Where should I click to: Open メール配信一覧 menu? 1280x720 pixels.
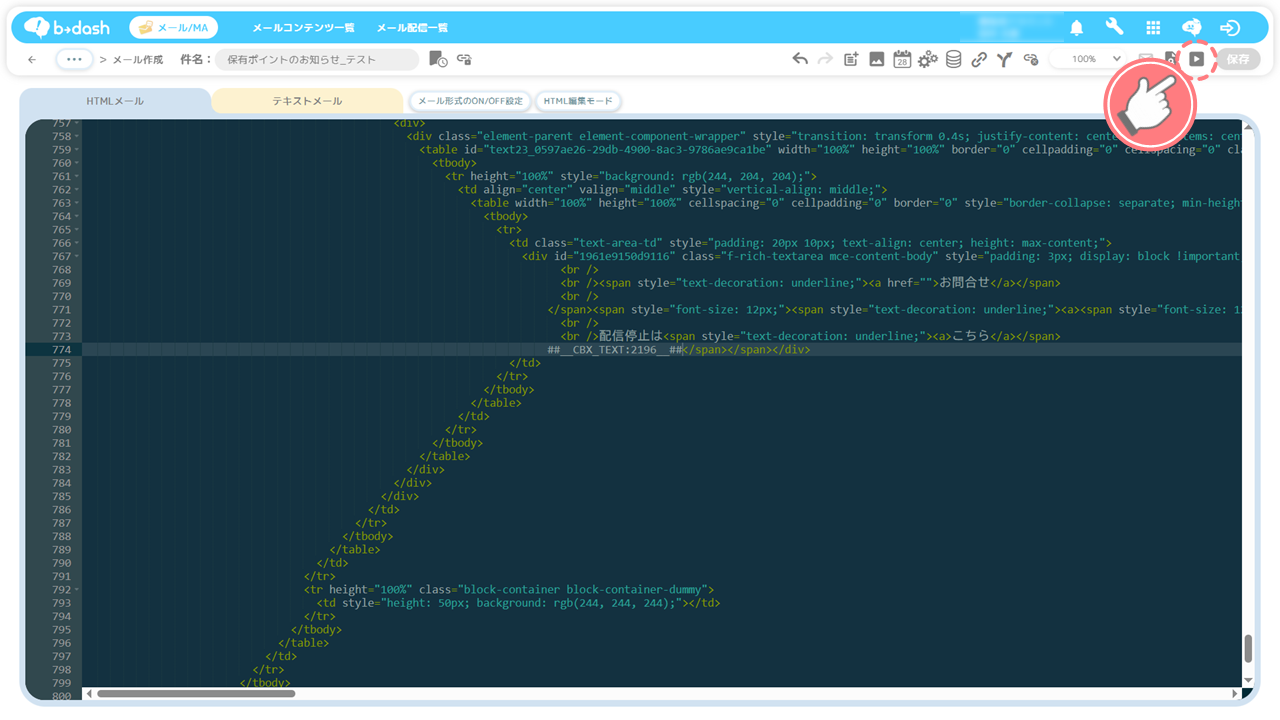pos(412,28)
